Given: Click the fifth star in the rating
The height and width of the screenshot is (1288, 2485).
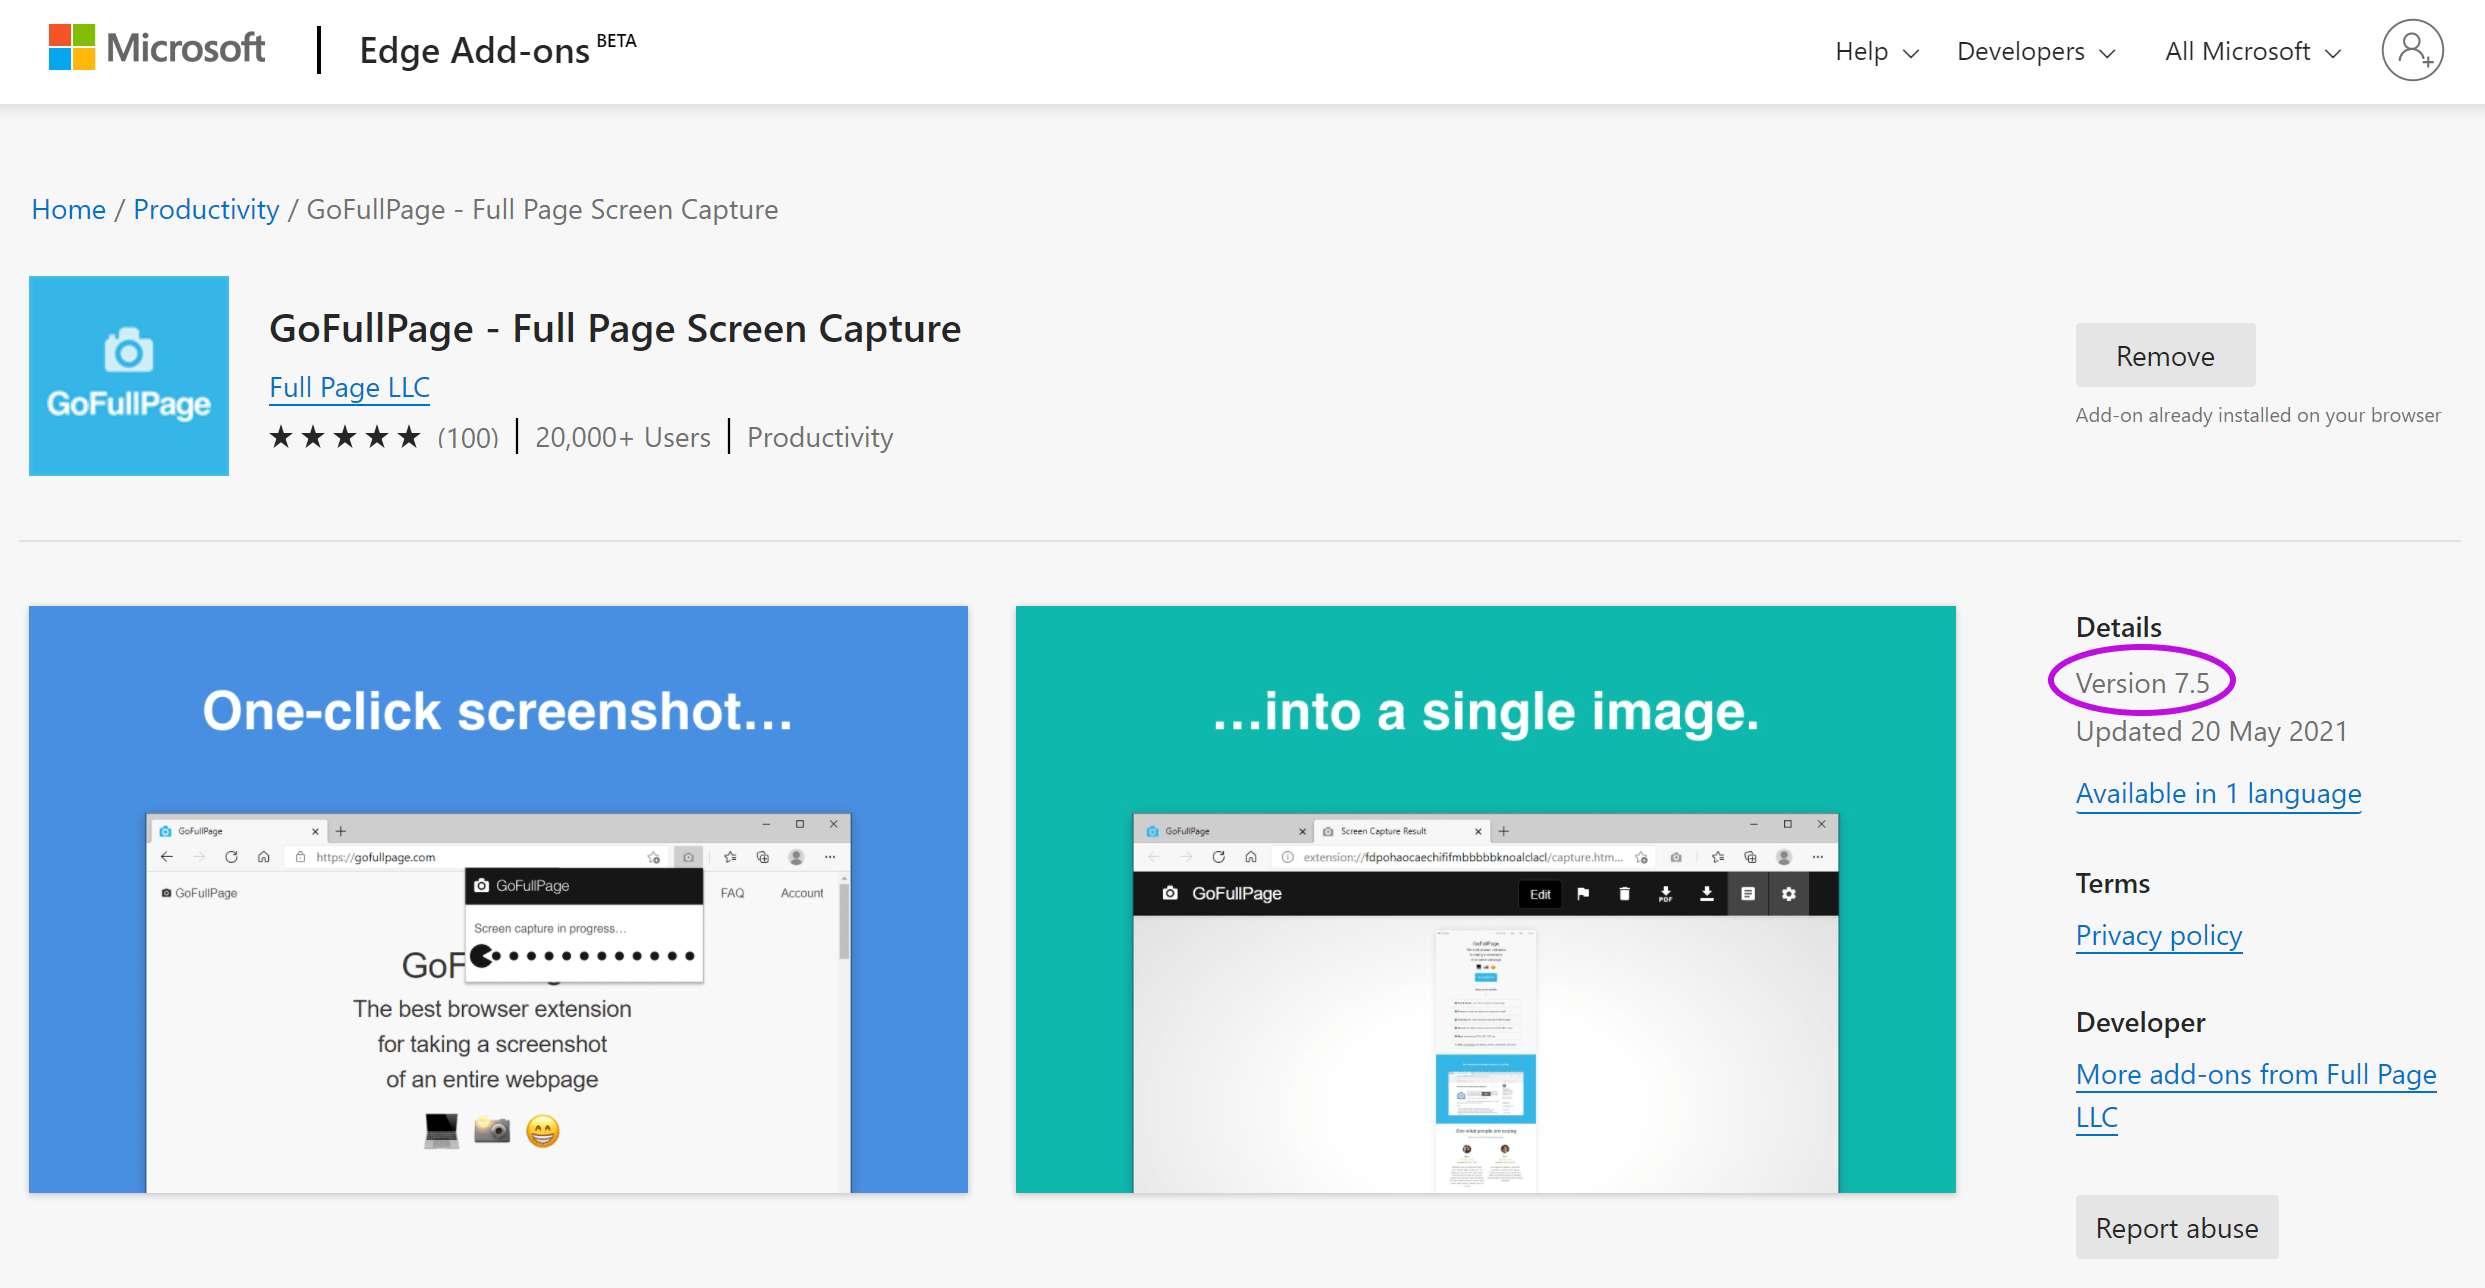Looking at the screenshot, I should pos(409,436).
